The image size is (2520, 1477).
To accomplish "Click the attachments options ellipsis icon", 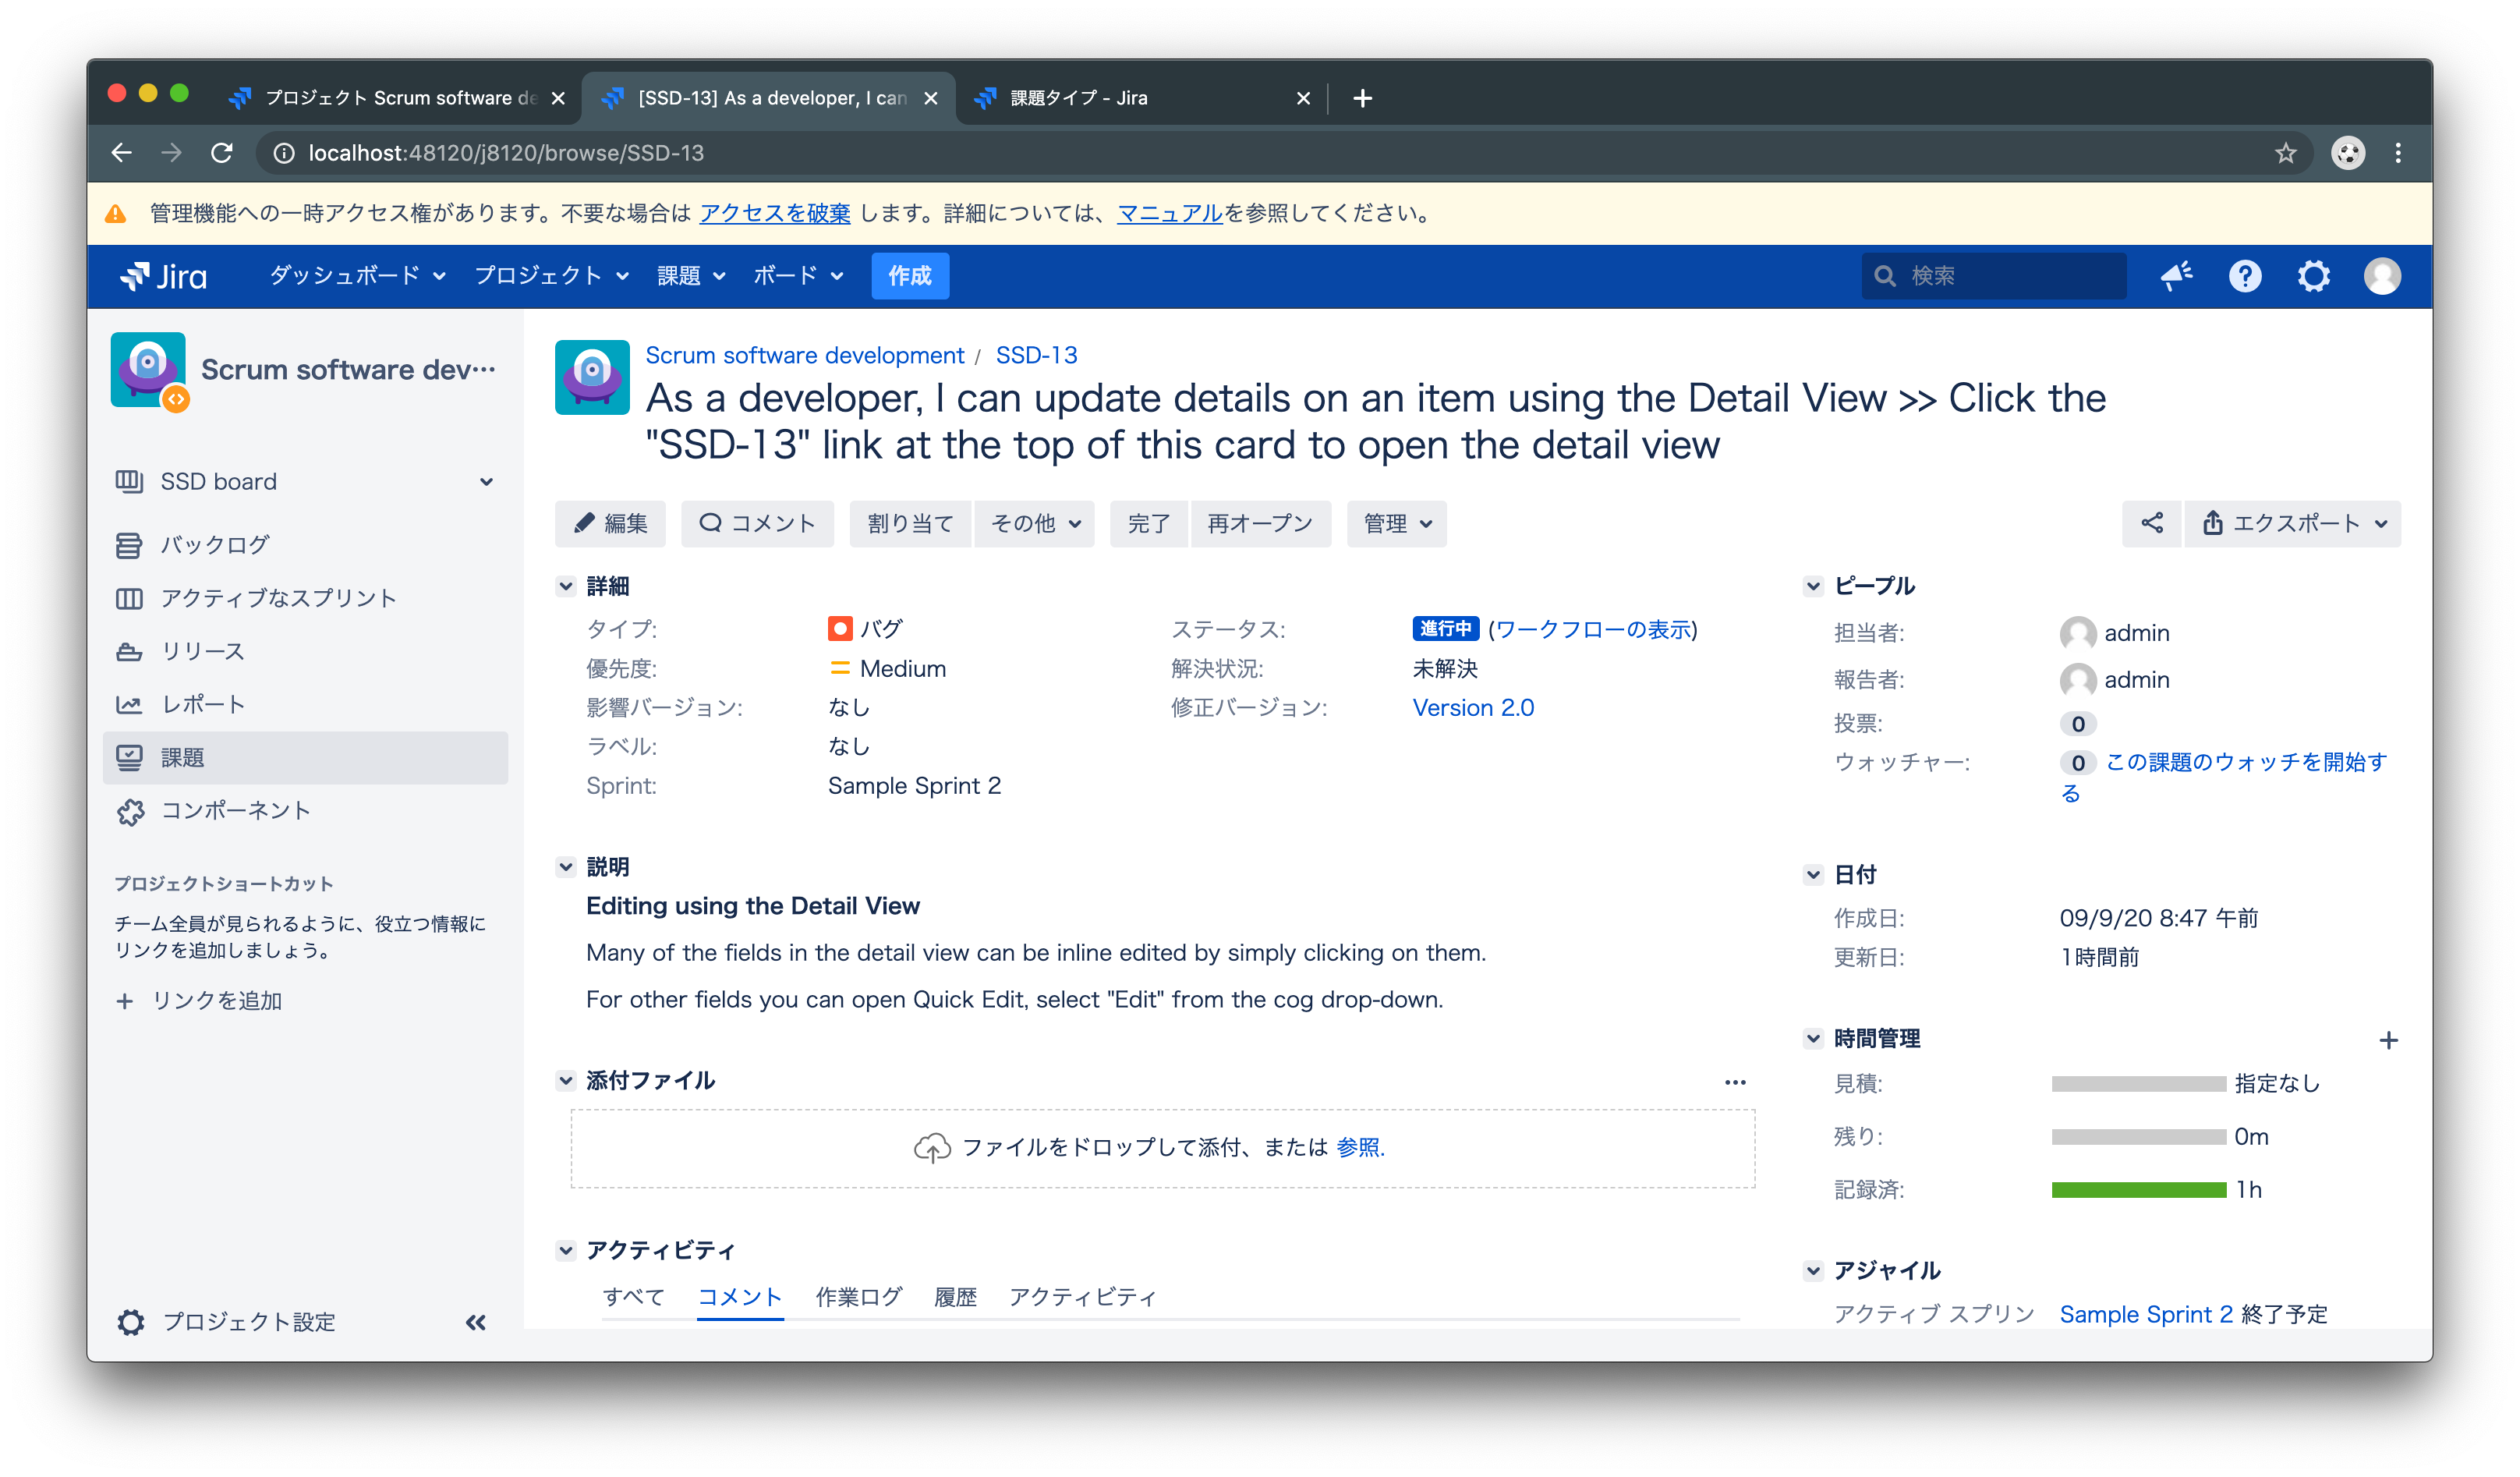I will tap(1735, 1082).
